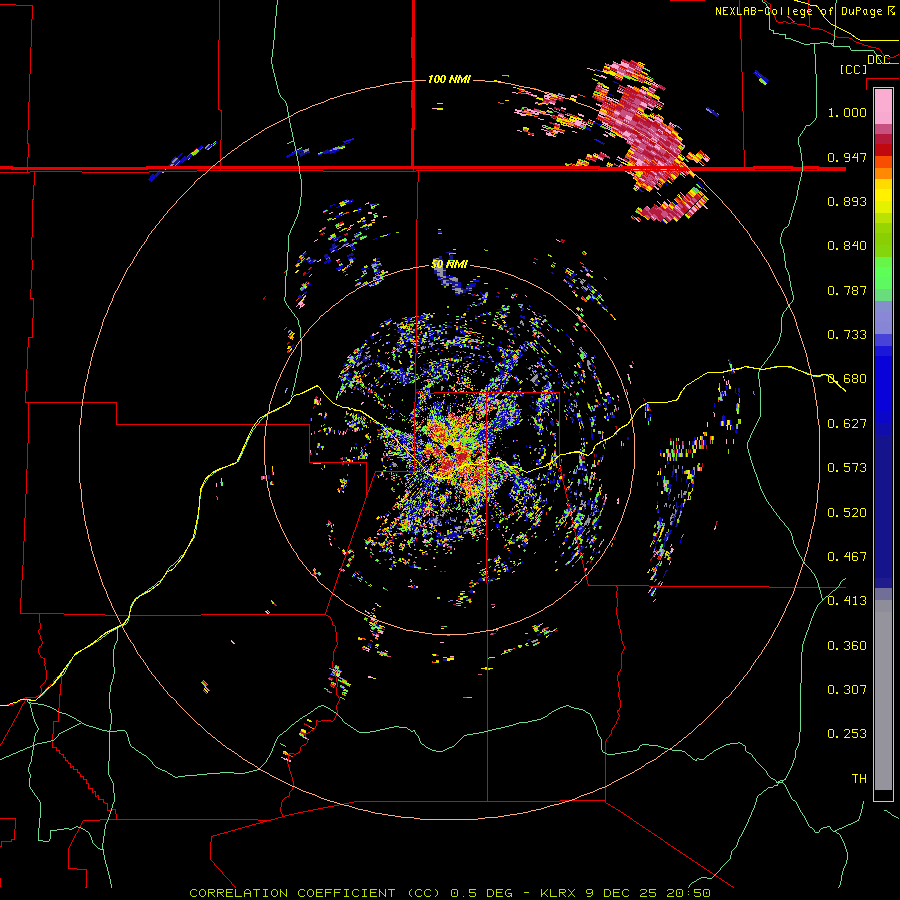Click the 0.413 scale label

[x=847, y=601]
